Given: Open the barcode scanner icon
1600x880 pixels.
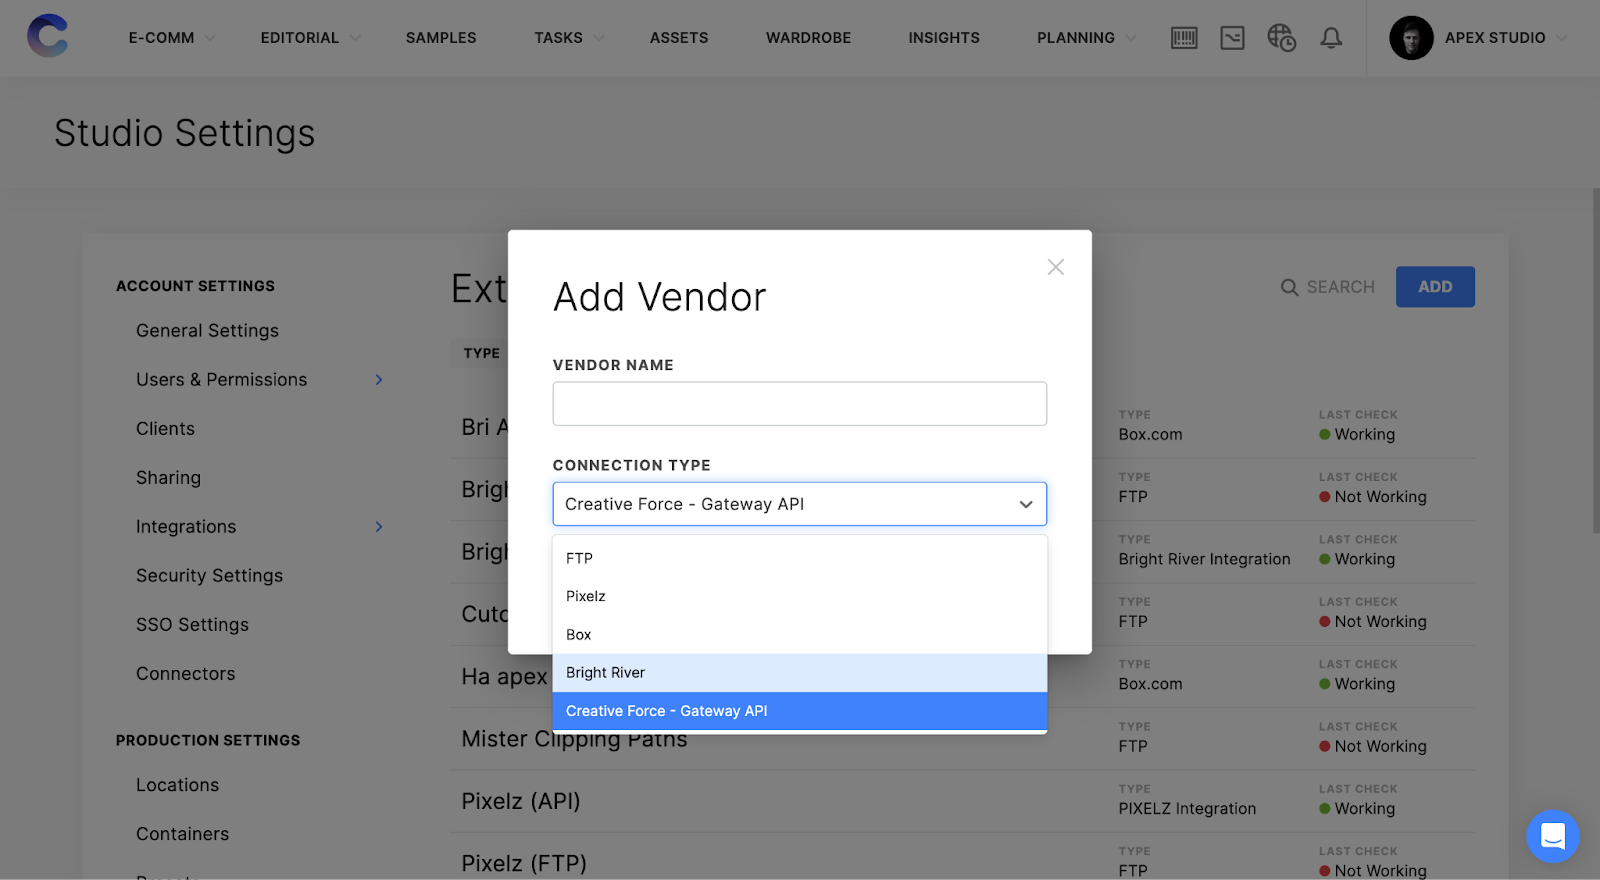Looking at the screenshot, I should [x=1184, y=38].
